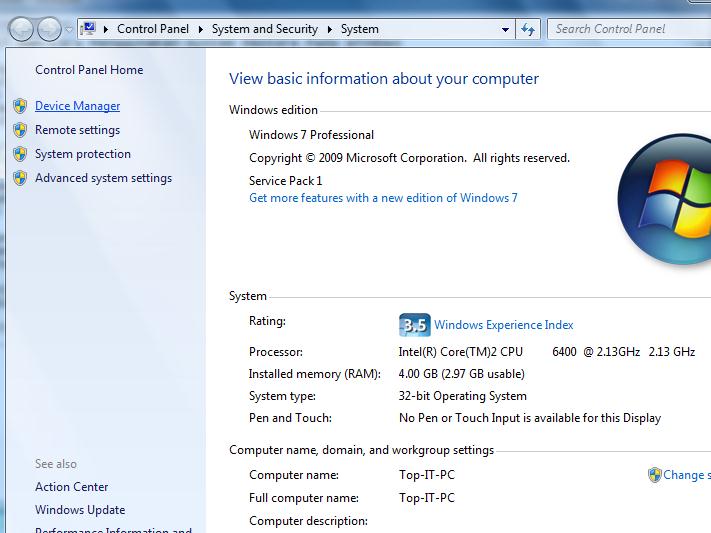Screen dimensions: 711x533
Task: Click the Forward navigation arrow button
Action: point(49,29)
